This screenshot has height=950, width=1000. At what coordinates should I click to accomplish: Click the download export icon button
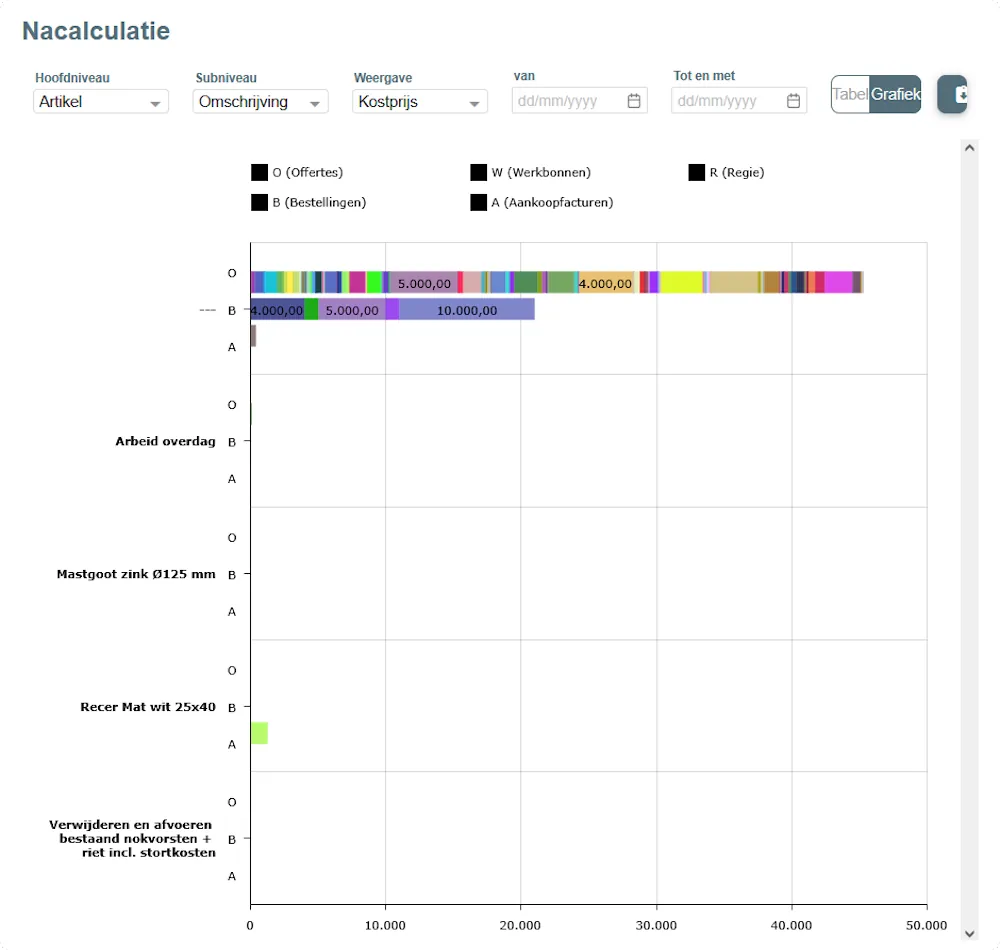click(x=952, y=94)
